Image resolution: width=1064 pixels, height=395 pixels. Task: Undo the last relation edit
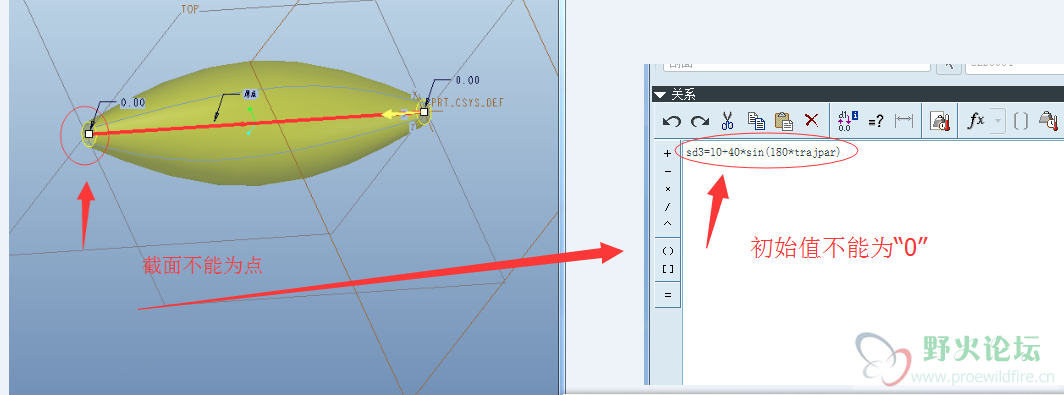[x=671, y=121]
